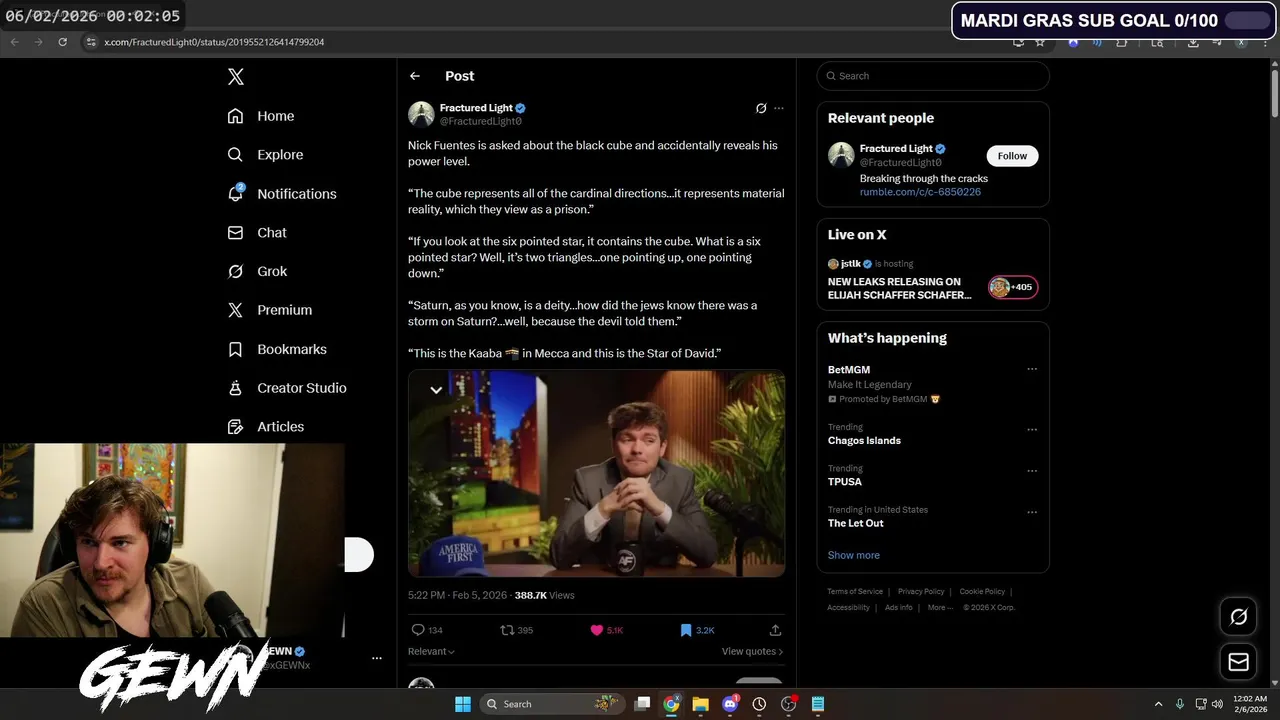Open Explore in the sidebar
The height and width of the screenshot is (720, 1280).
265,155
